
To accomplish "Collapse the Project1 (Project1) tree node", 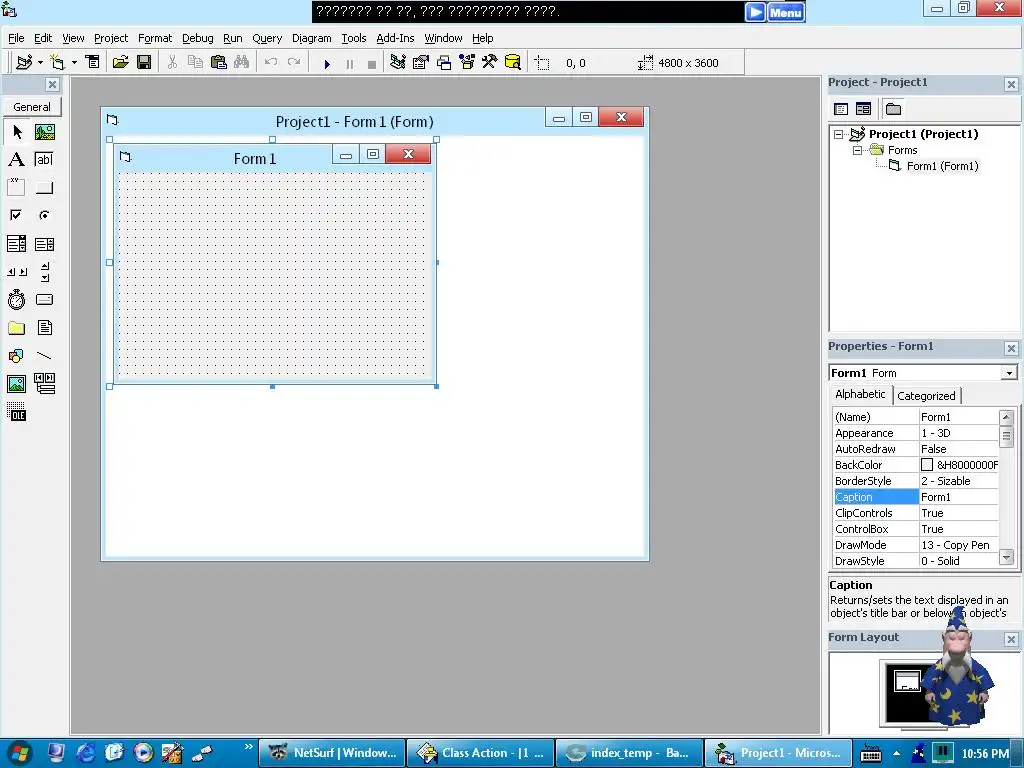I will coord(839,135).
